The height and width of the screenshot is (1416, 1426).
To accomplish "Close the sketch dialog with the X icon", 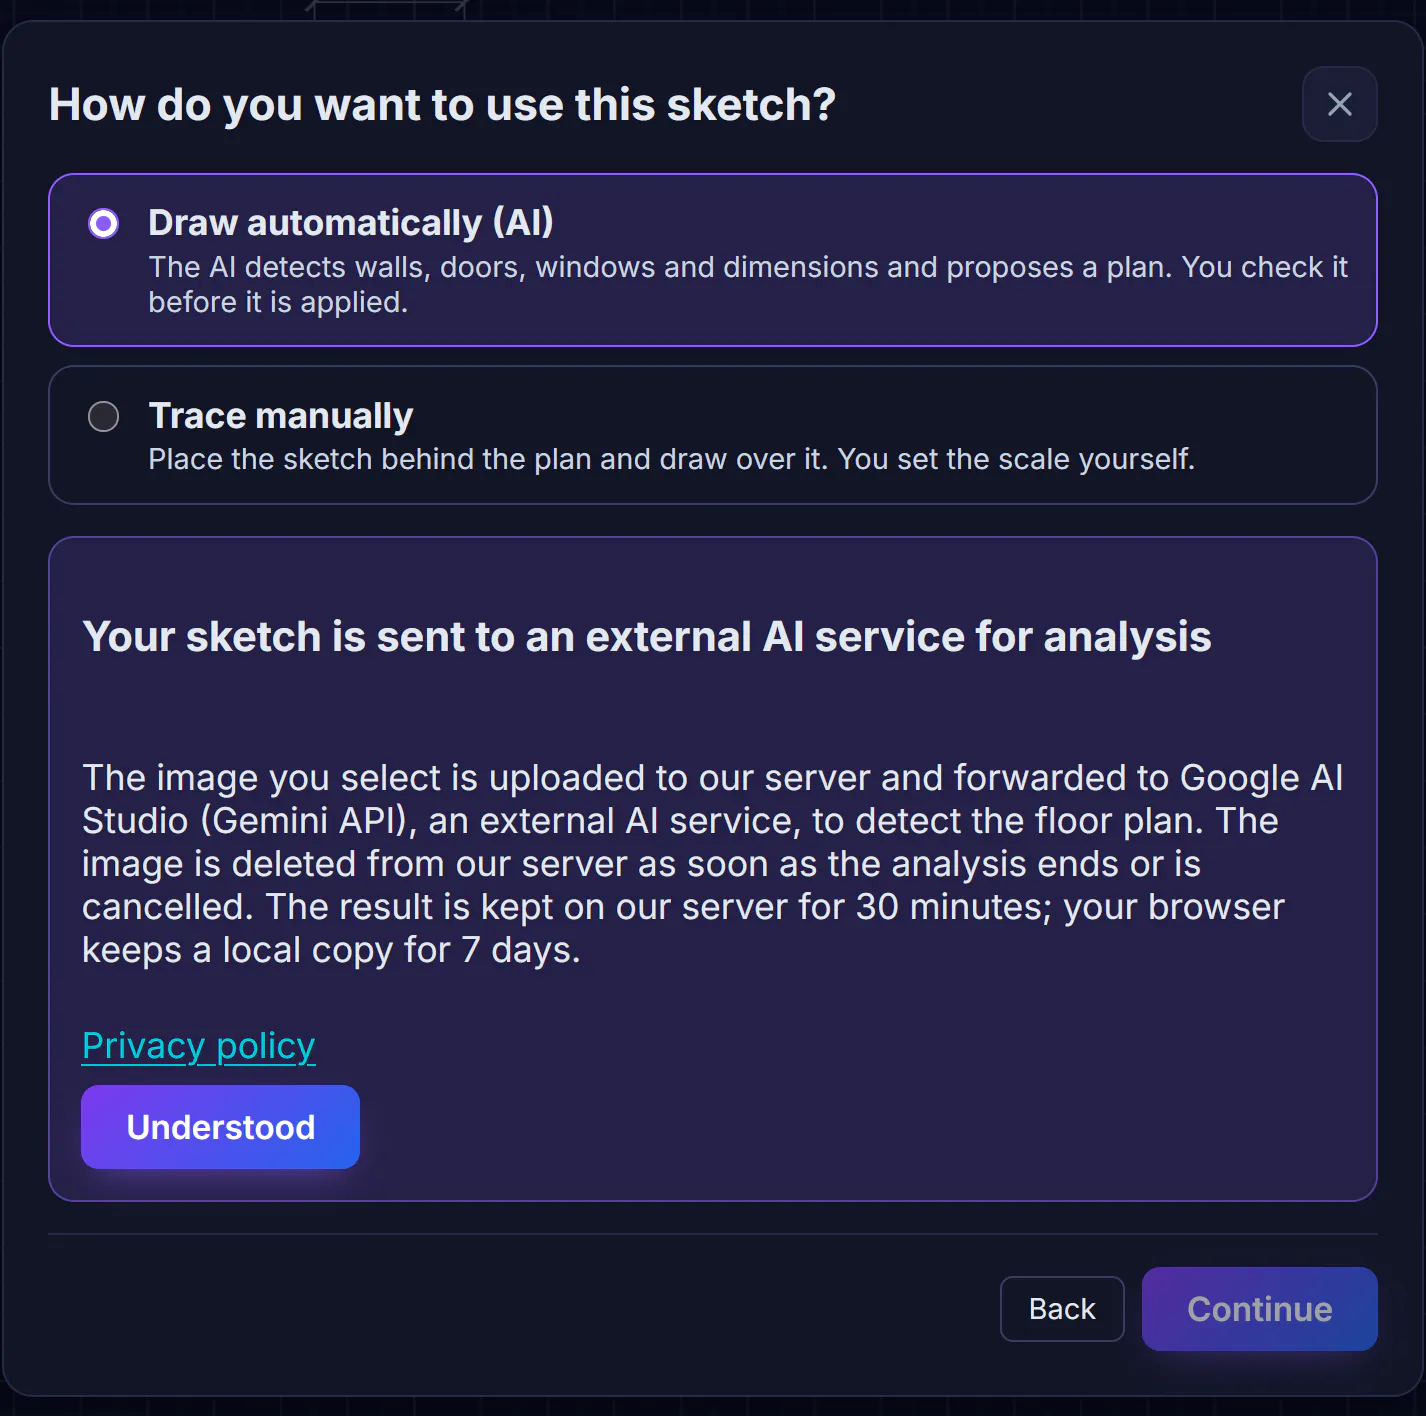I will pyautogui.click(x=1339, y=104).
